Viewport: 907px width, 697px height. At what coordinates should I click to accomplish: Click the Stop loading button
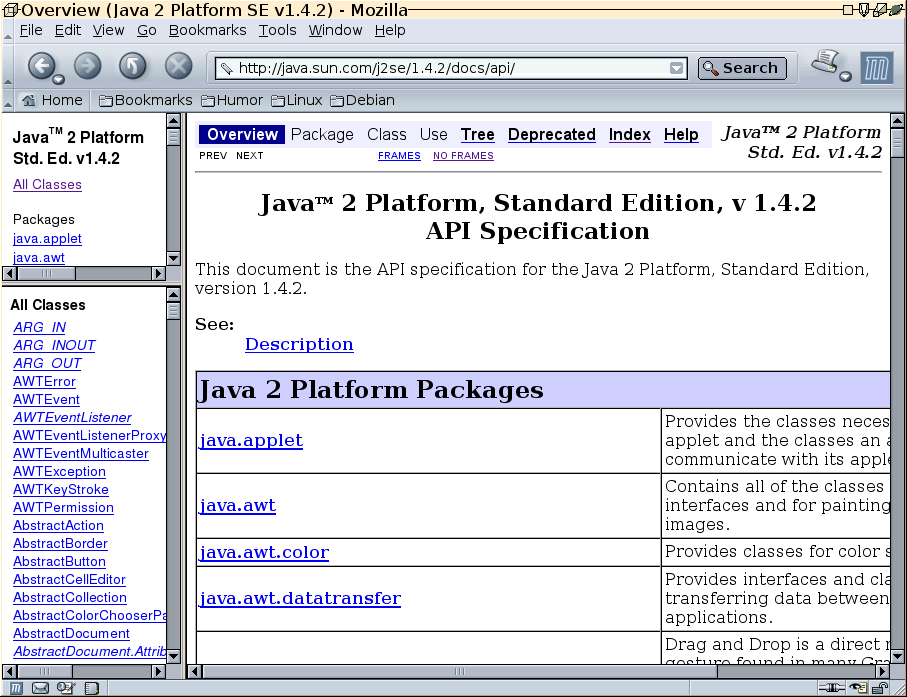(x=179, y=65)
